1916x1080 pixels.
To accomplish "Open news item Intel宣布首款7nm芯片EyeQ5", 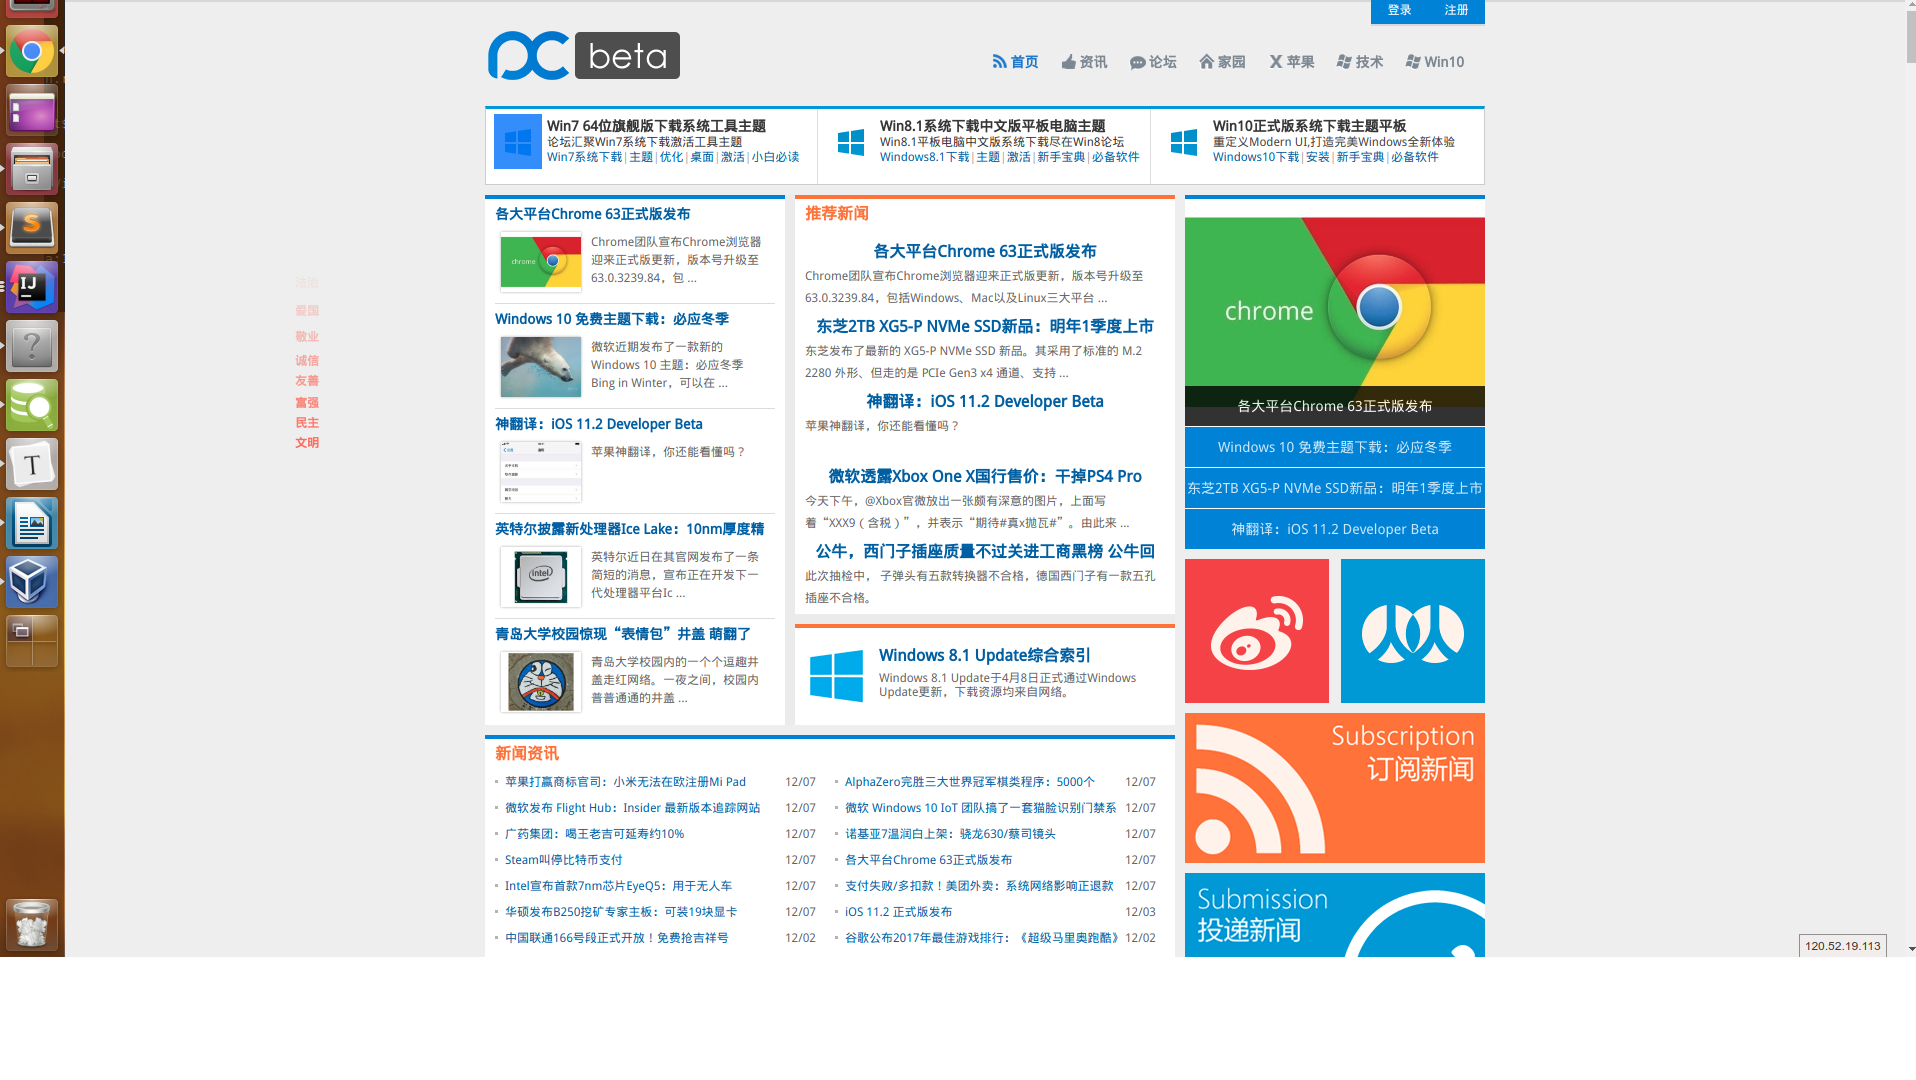I will 618,886.
